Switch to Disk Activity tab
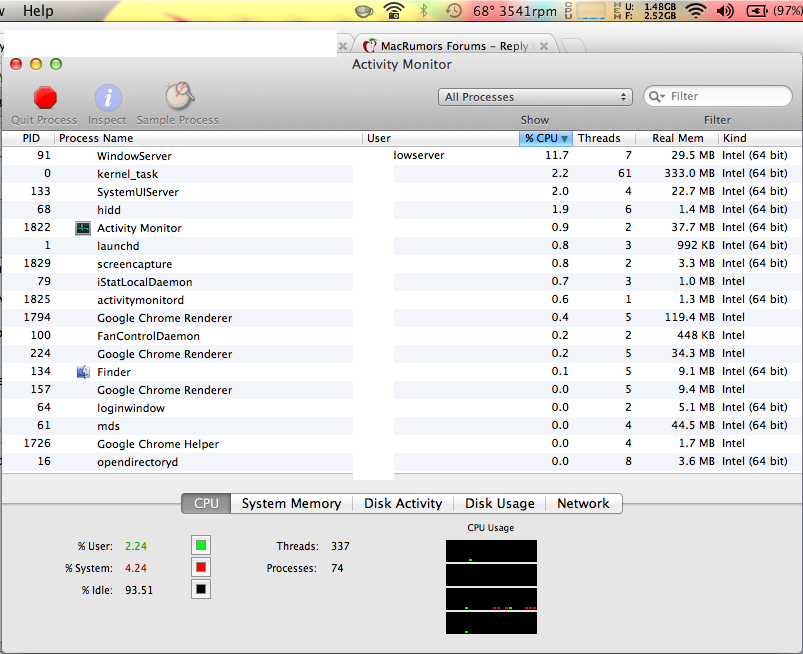 [403, 503]
